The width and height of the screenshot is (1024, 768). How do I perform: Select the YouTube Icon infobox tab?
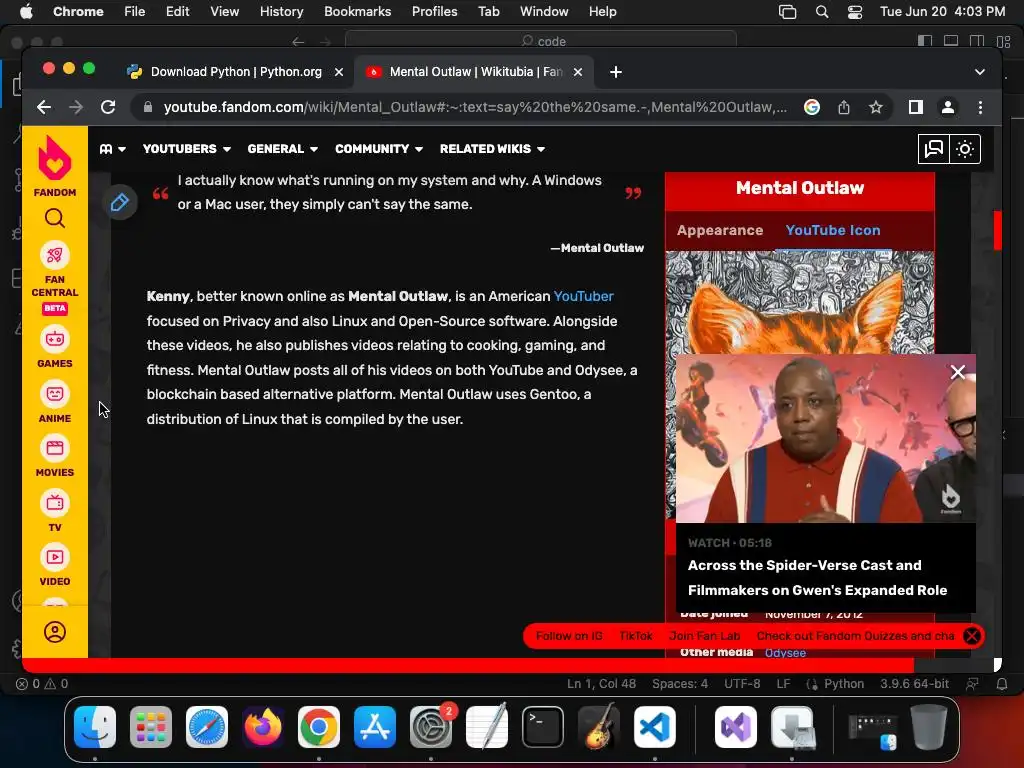tap(833, 230)
